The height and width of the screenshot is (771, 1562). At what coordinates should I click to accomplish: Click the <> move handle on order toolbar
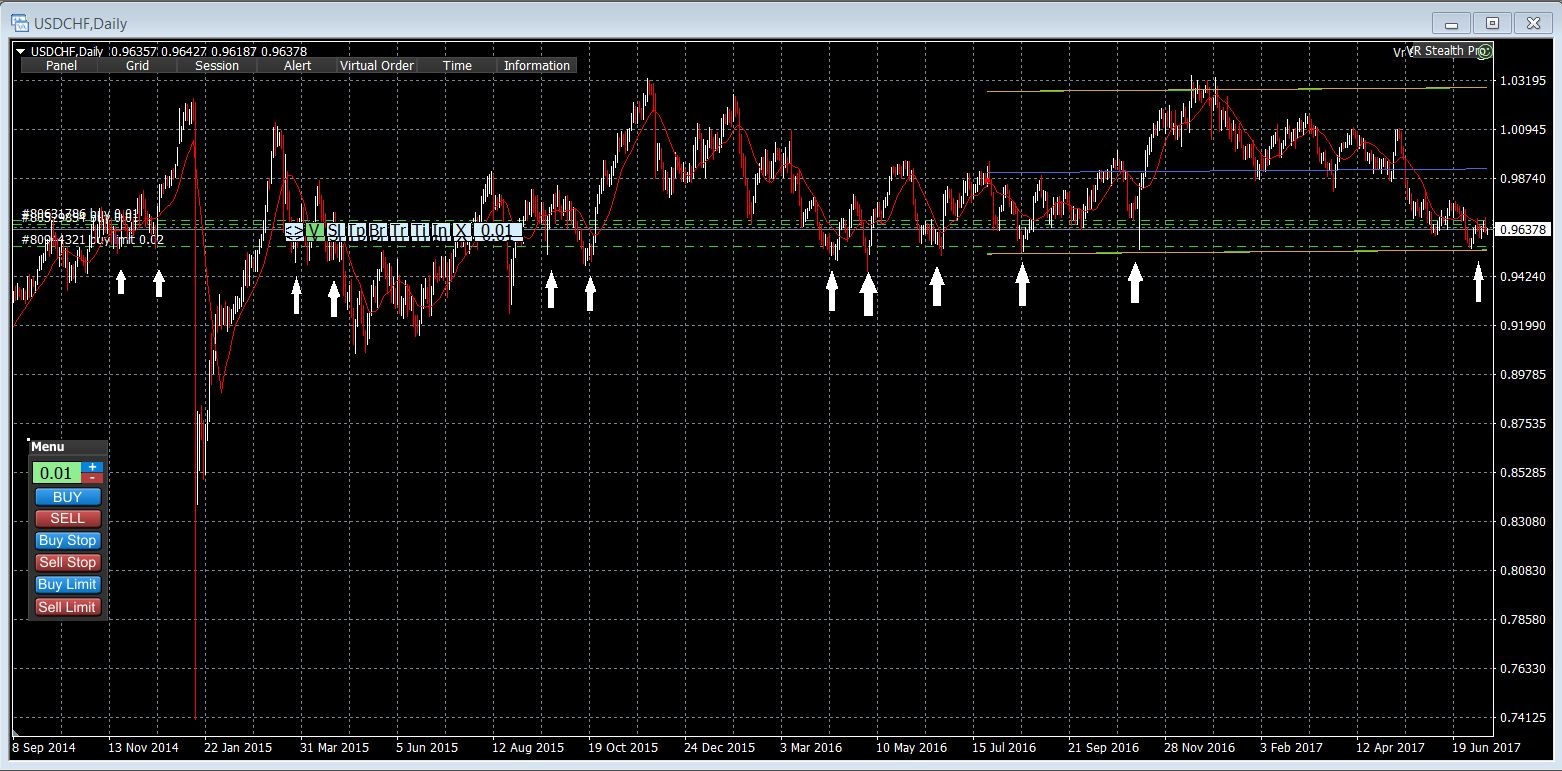tap(294, 231)
